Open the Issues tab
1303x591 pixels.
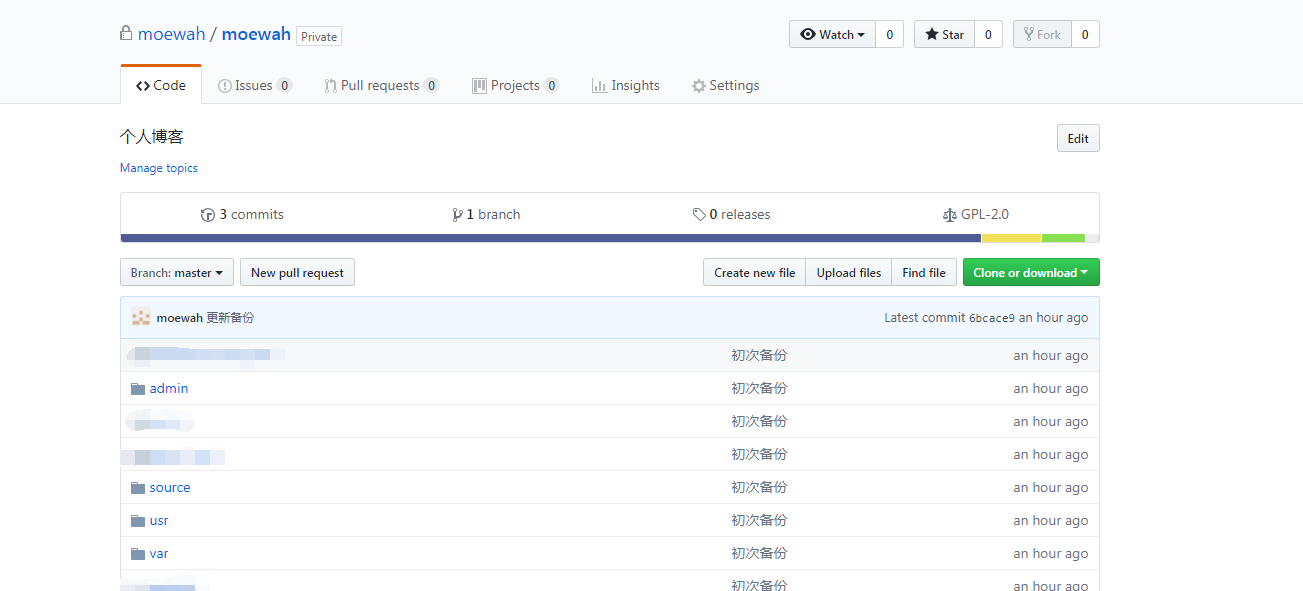click(x=255, y=85)
